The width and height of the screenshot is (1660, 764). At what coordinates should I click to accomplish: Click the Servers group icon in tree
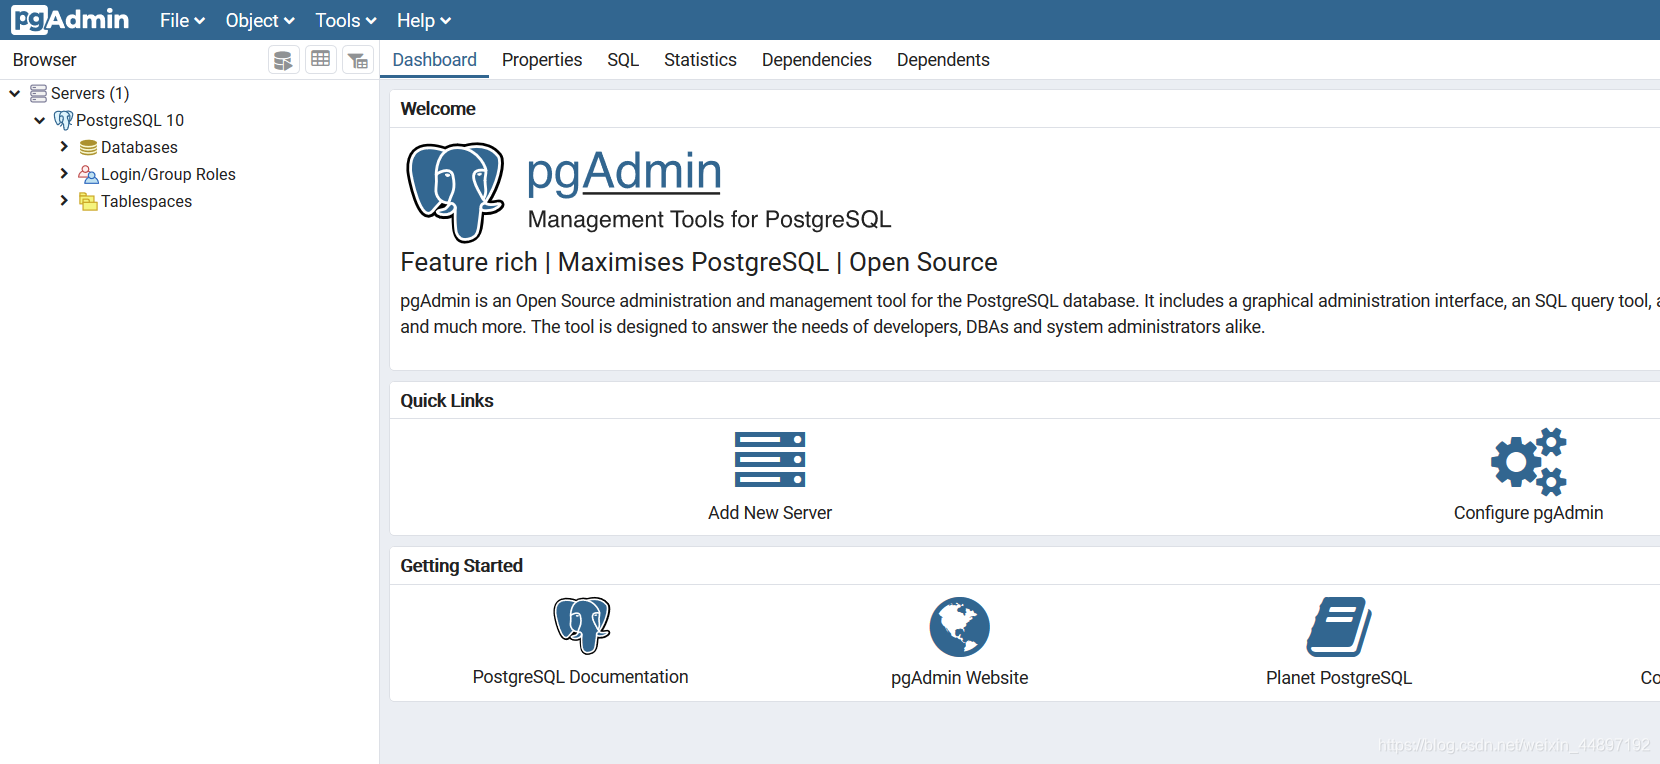point(38,93)
